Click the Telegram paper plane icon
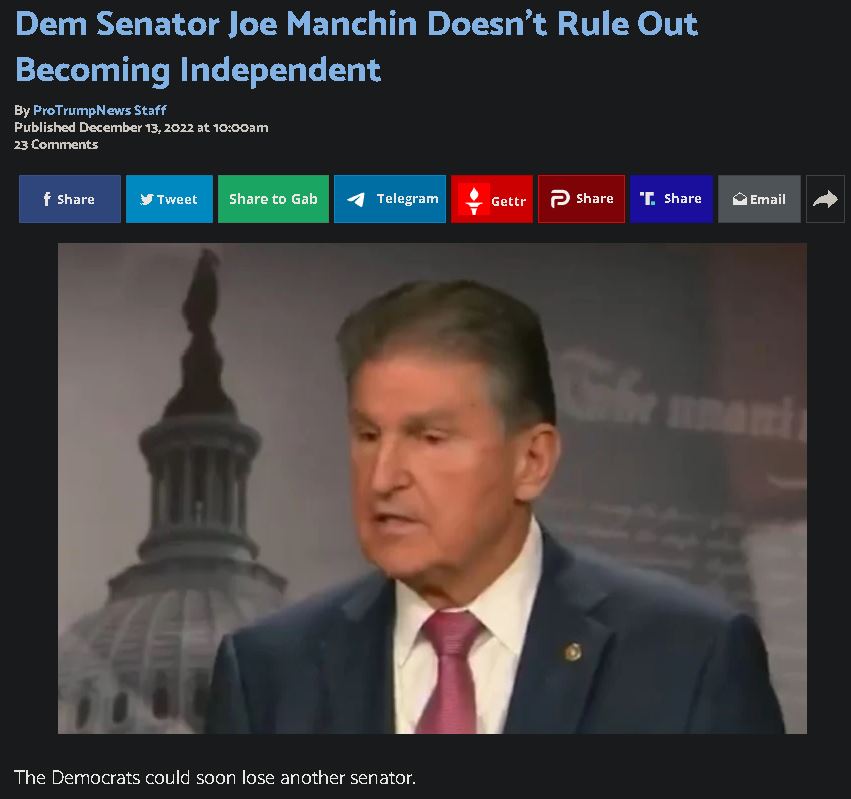851x799 pixels. coord(356,199)
